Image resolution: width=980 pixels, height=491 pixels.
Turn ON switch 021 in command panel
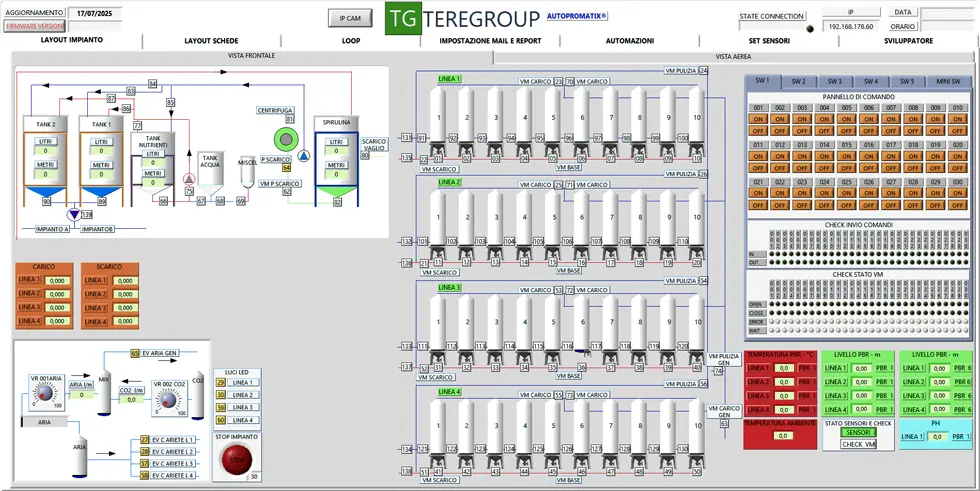[758, 193]
